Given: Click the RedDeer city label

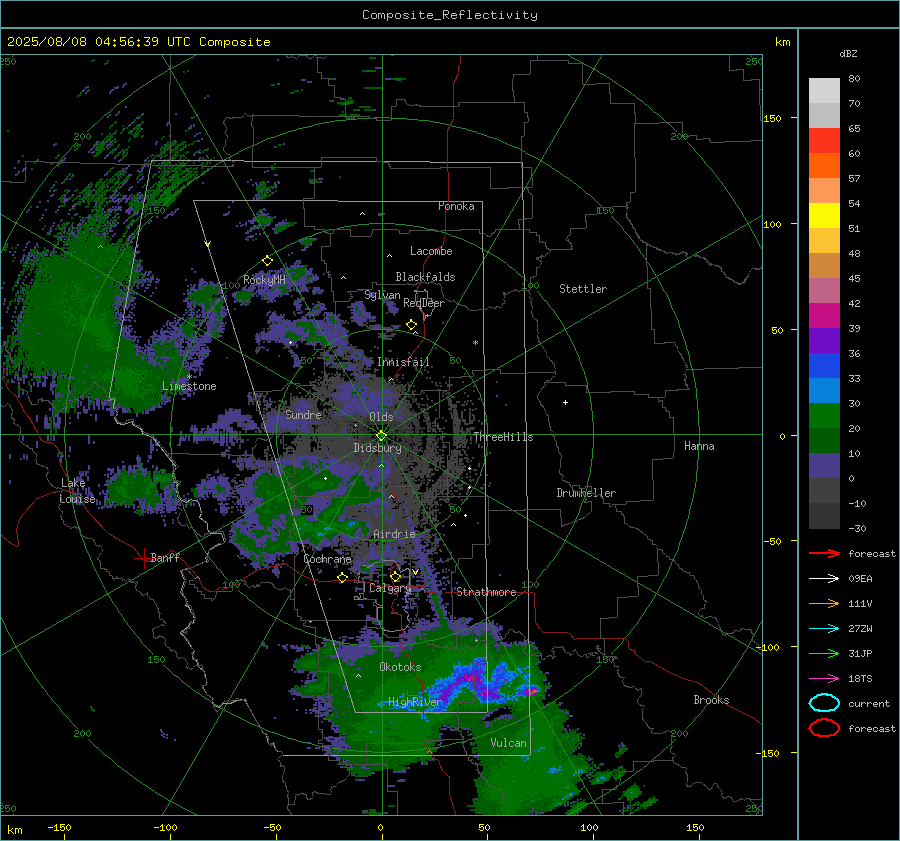Looking at the screenshot, I should [x=424, y=303].
